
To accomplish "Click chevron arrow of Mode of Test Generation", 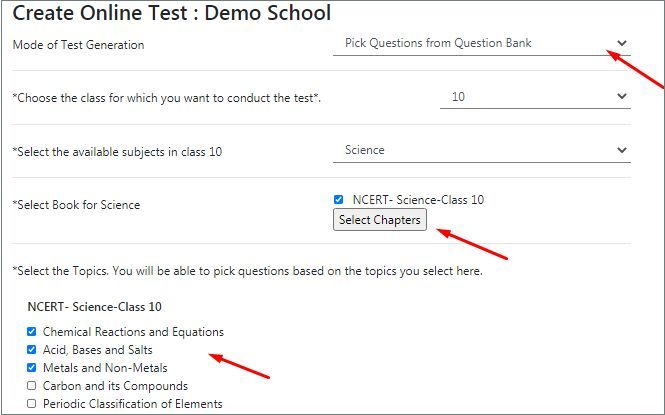I will (622, 43).
